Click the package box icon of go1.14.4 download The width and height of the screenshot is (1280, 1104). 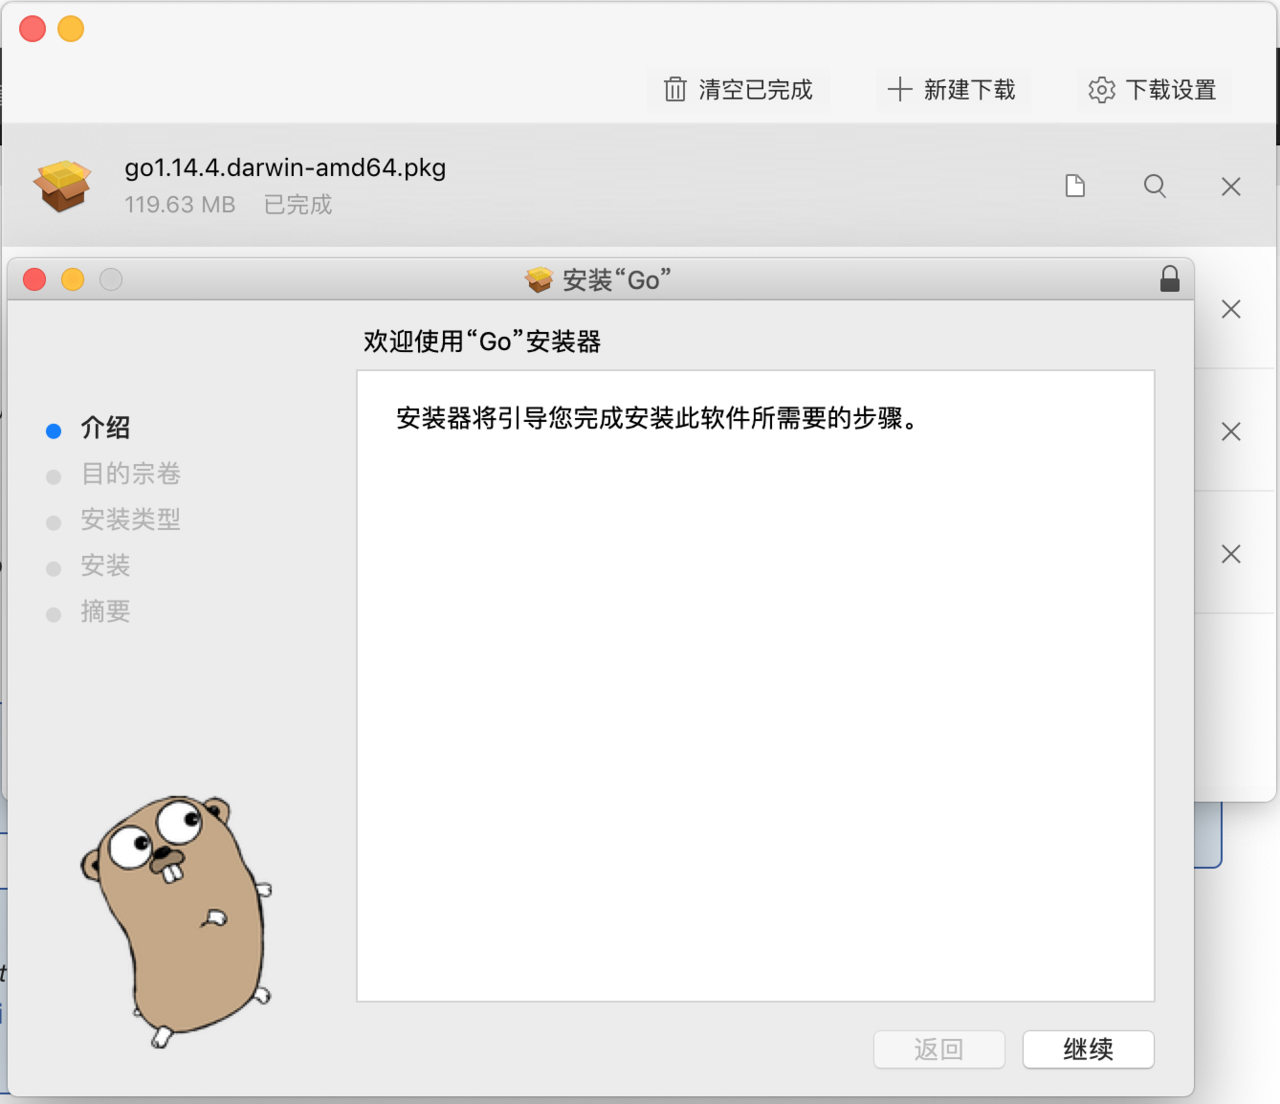click(62, 186)
